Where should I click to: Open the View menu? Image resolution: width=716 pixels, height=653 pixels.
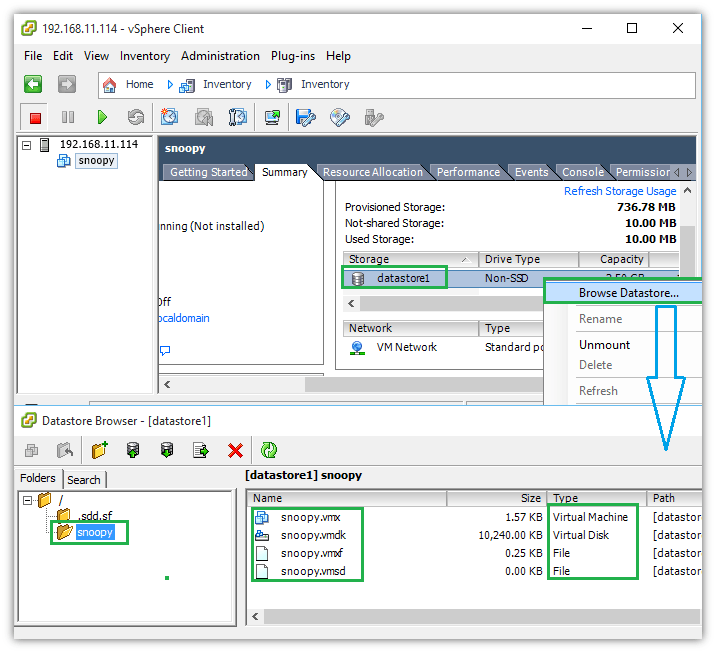tap(96, 56)
